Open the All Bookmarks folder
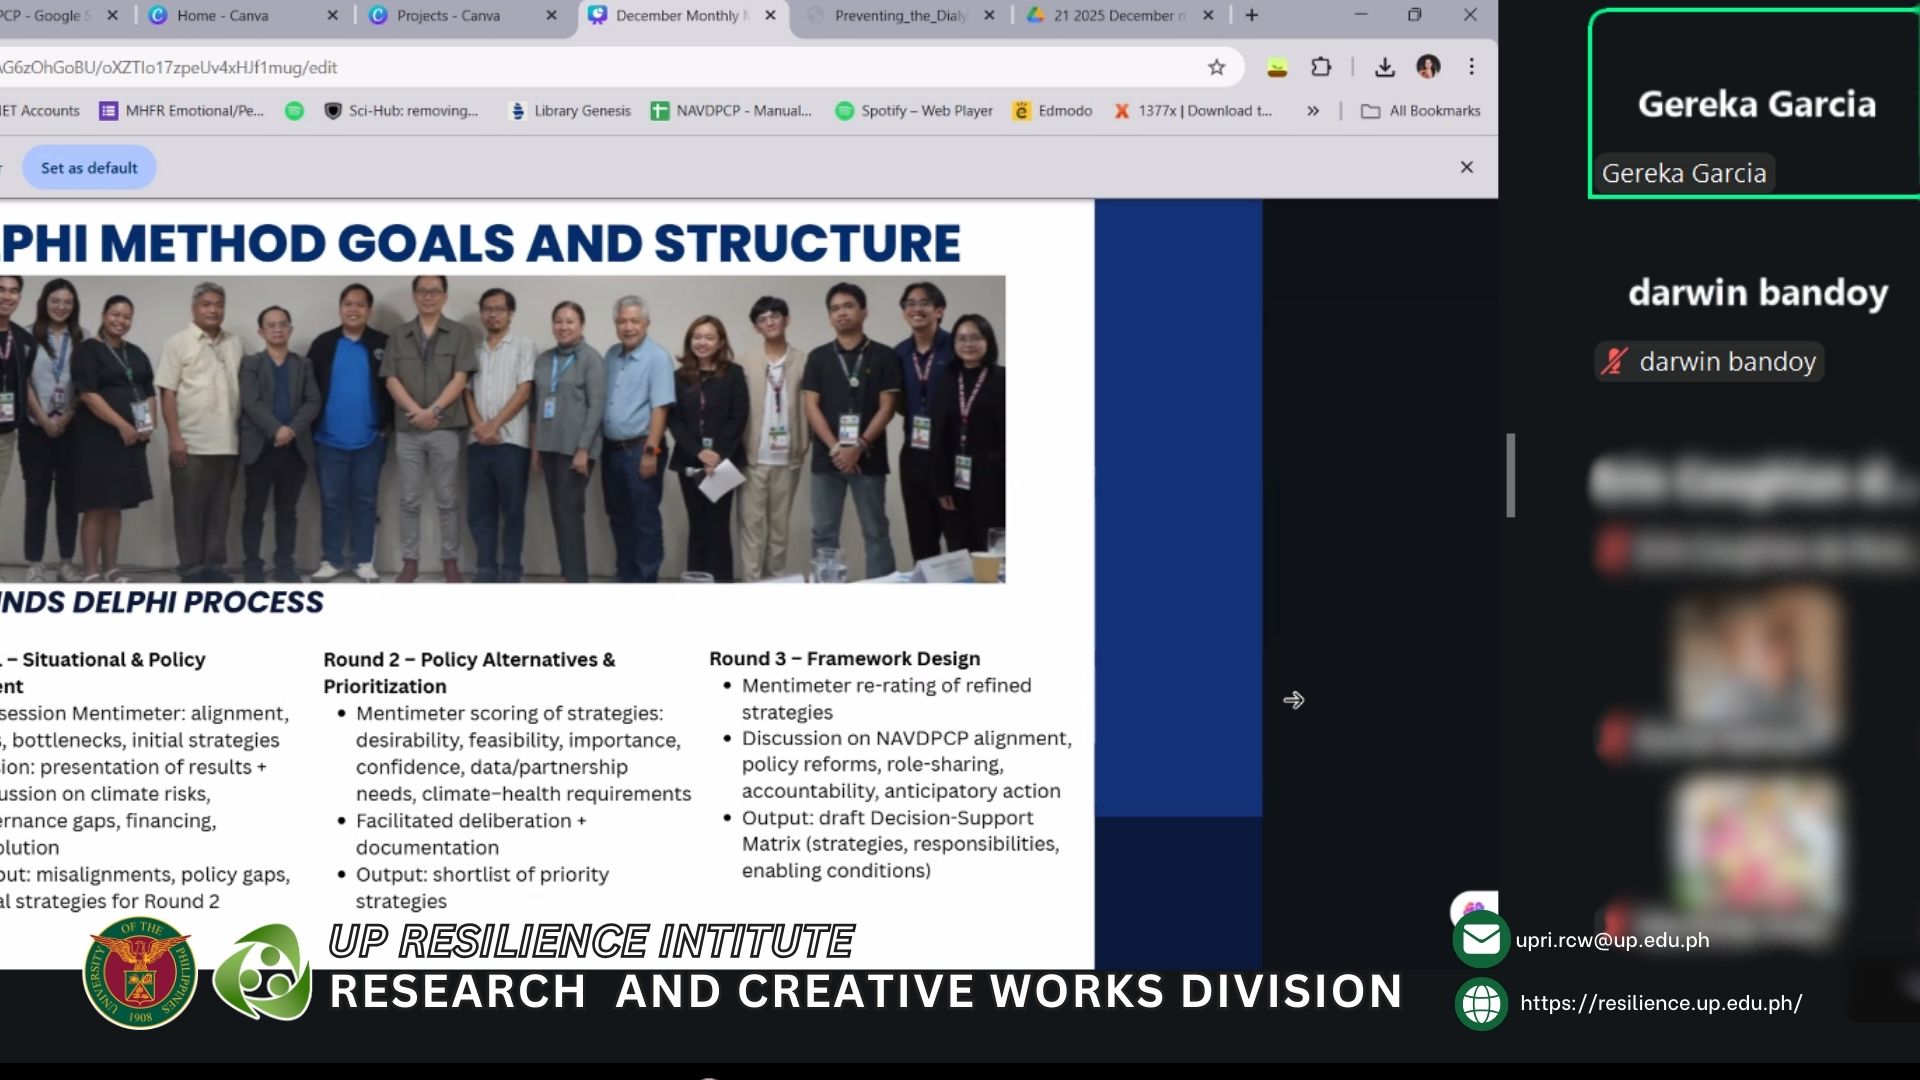This screenshot has width=1920, height=1080. point(1421,111)
